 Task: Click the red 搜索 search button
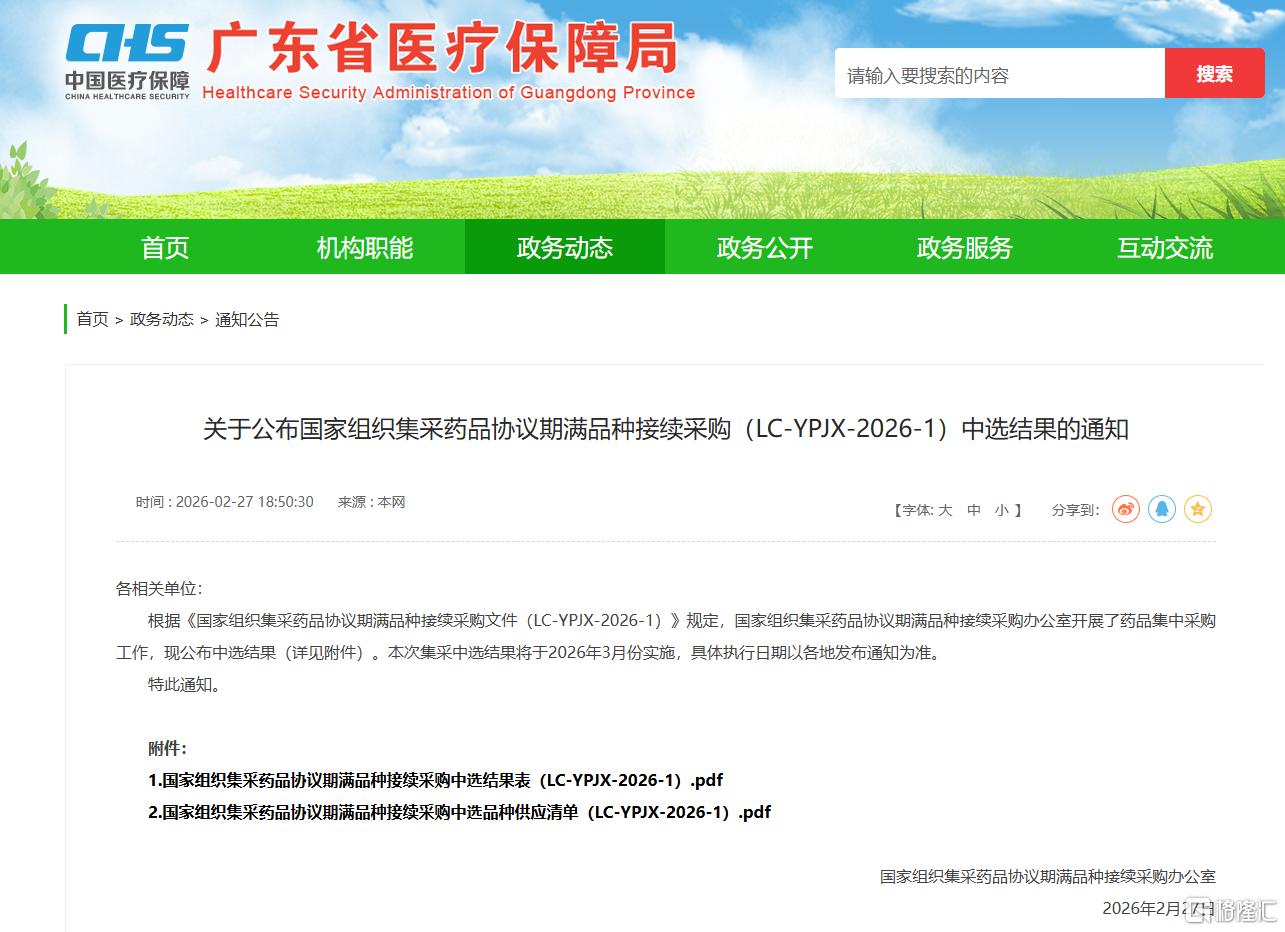click(x=1215, y=73)
